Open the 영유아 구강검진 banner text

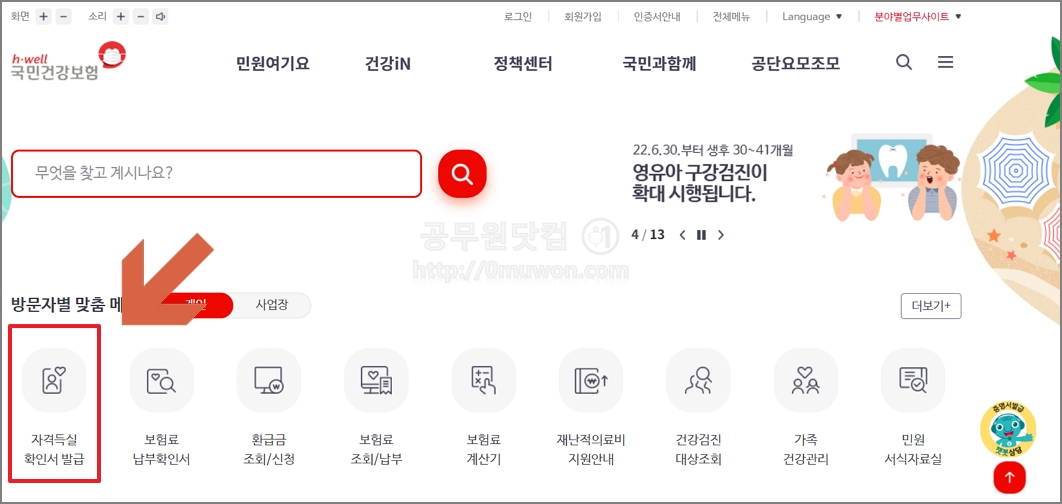click(700, 183)
